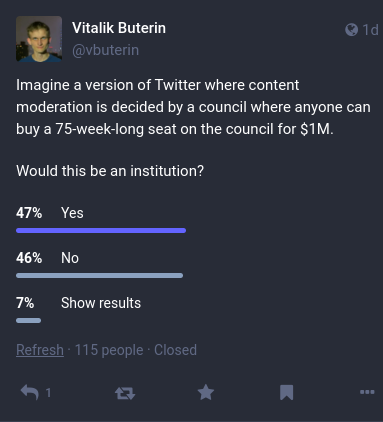Favourite the post with the star icon
This screenshot has height=422, width=383.
pos(206,392)
